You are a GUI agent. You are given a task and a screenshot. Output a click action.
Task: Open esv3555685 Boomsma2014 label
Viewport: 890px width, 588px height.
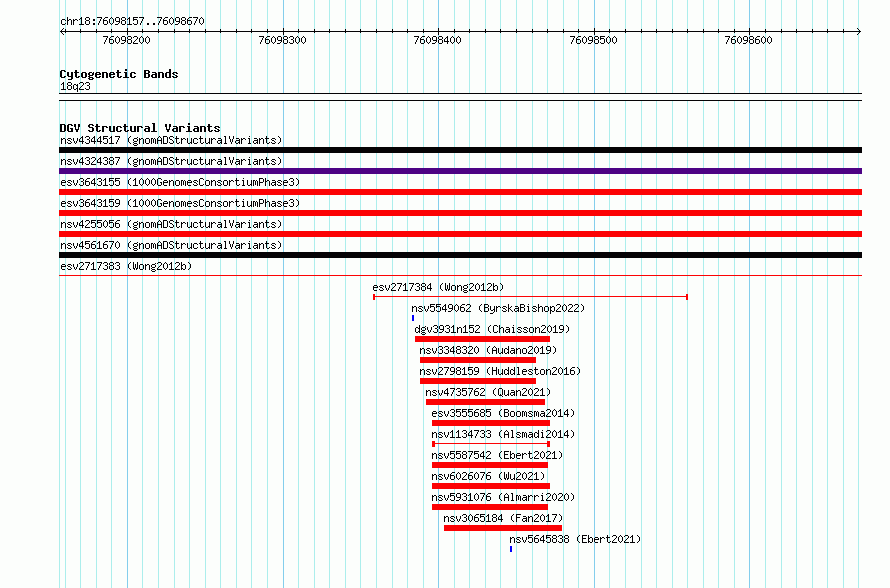(503, 413)
